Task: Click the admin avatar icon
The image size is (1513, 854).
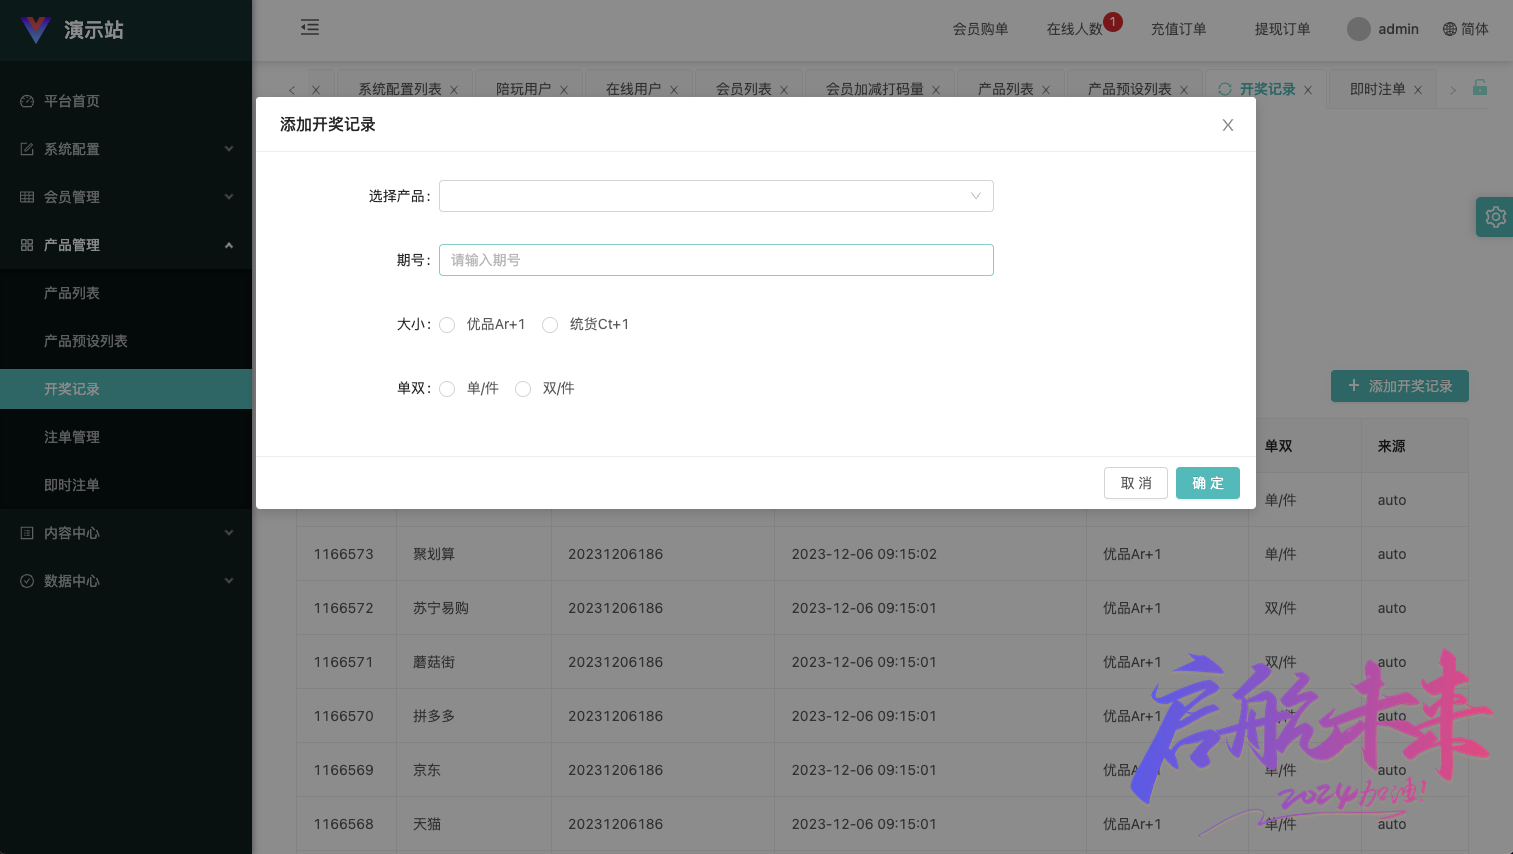Action: tap(1358, 29)
